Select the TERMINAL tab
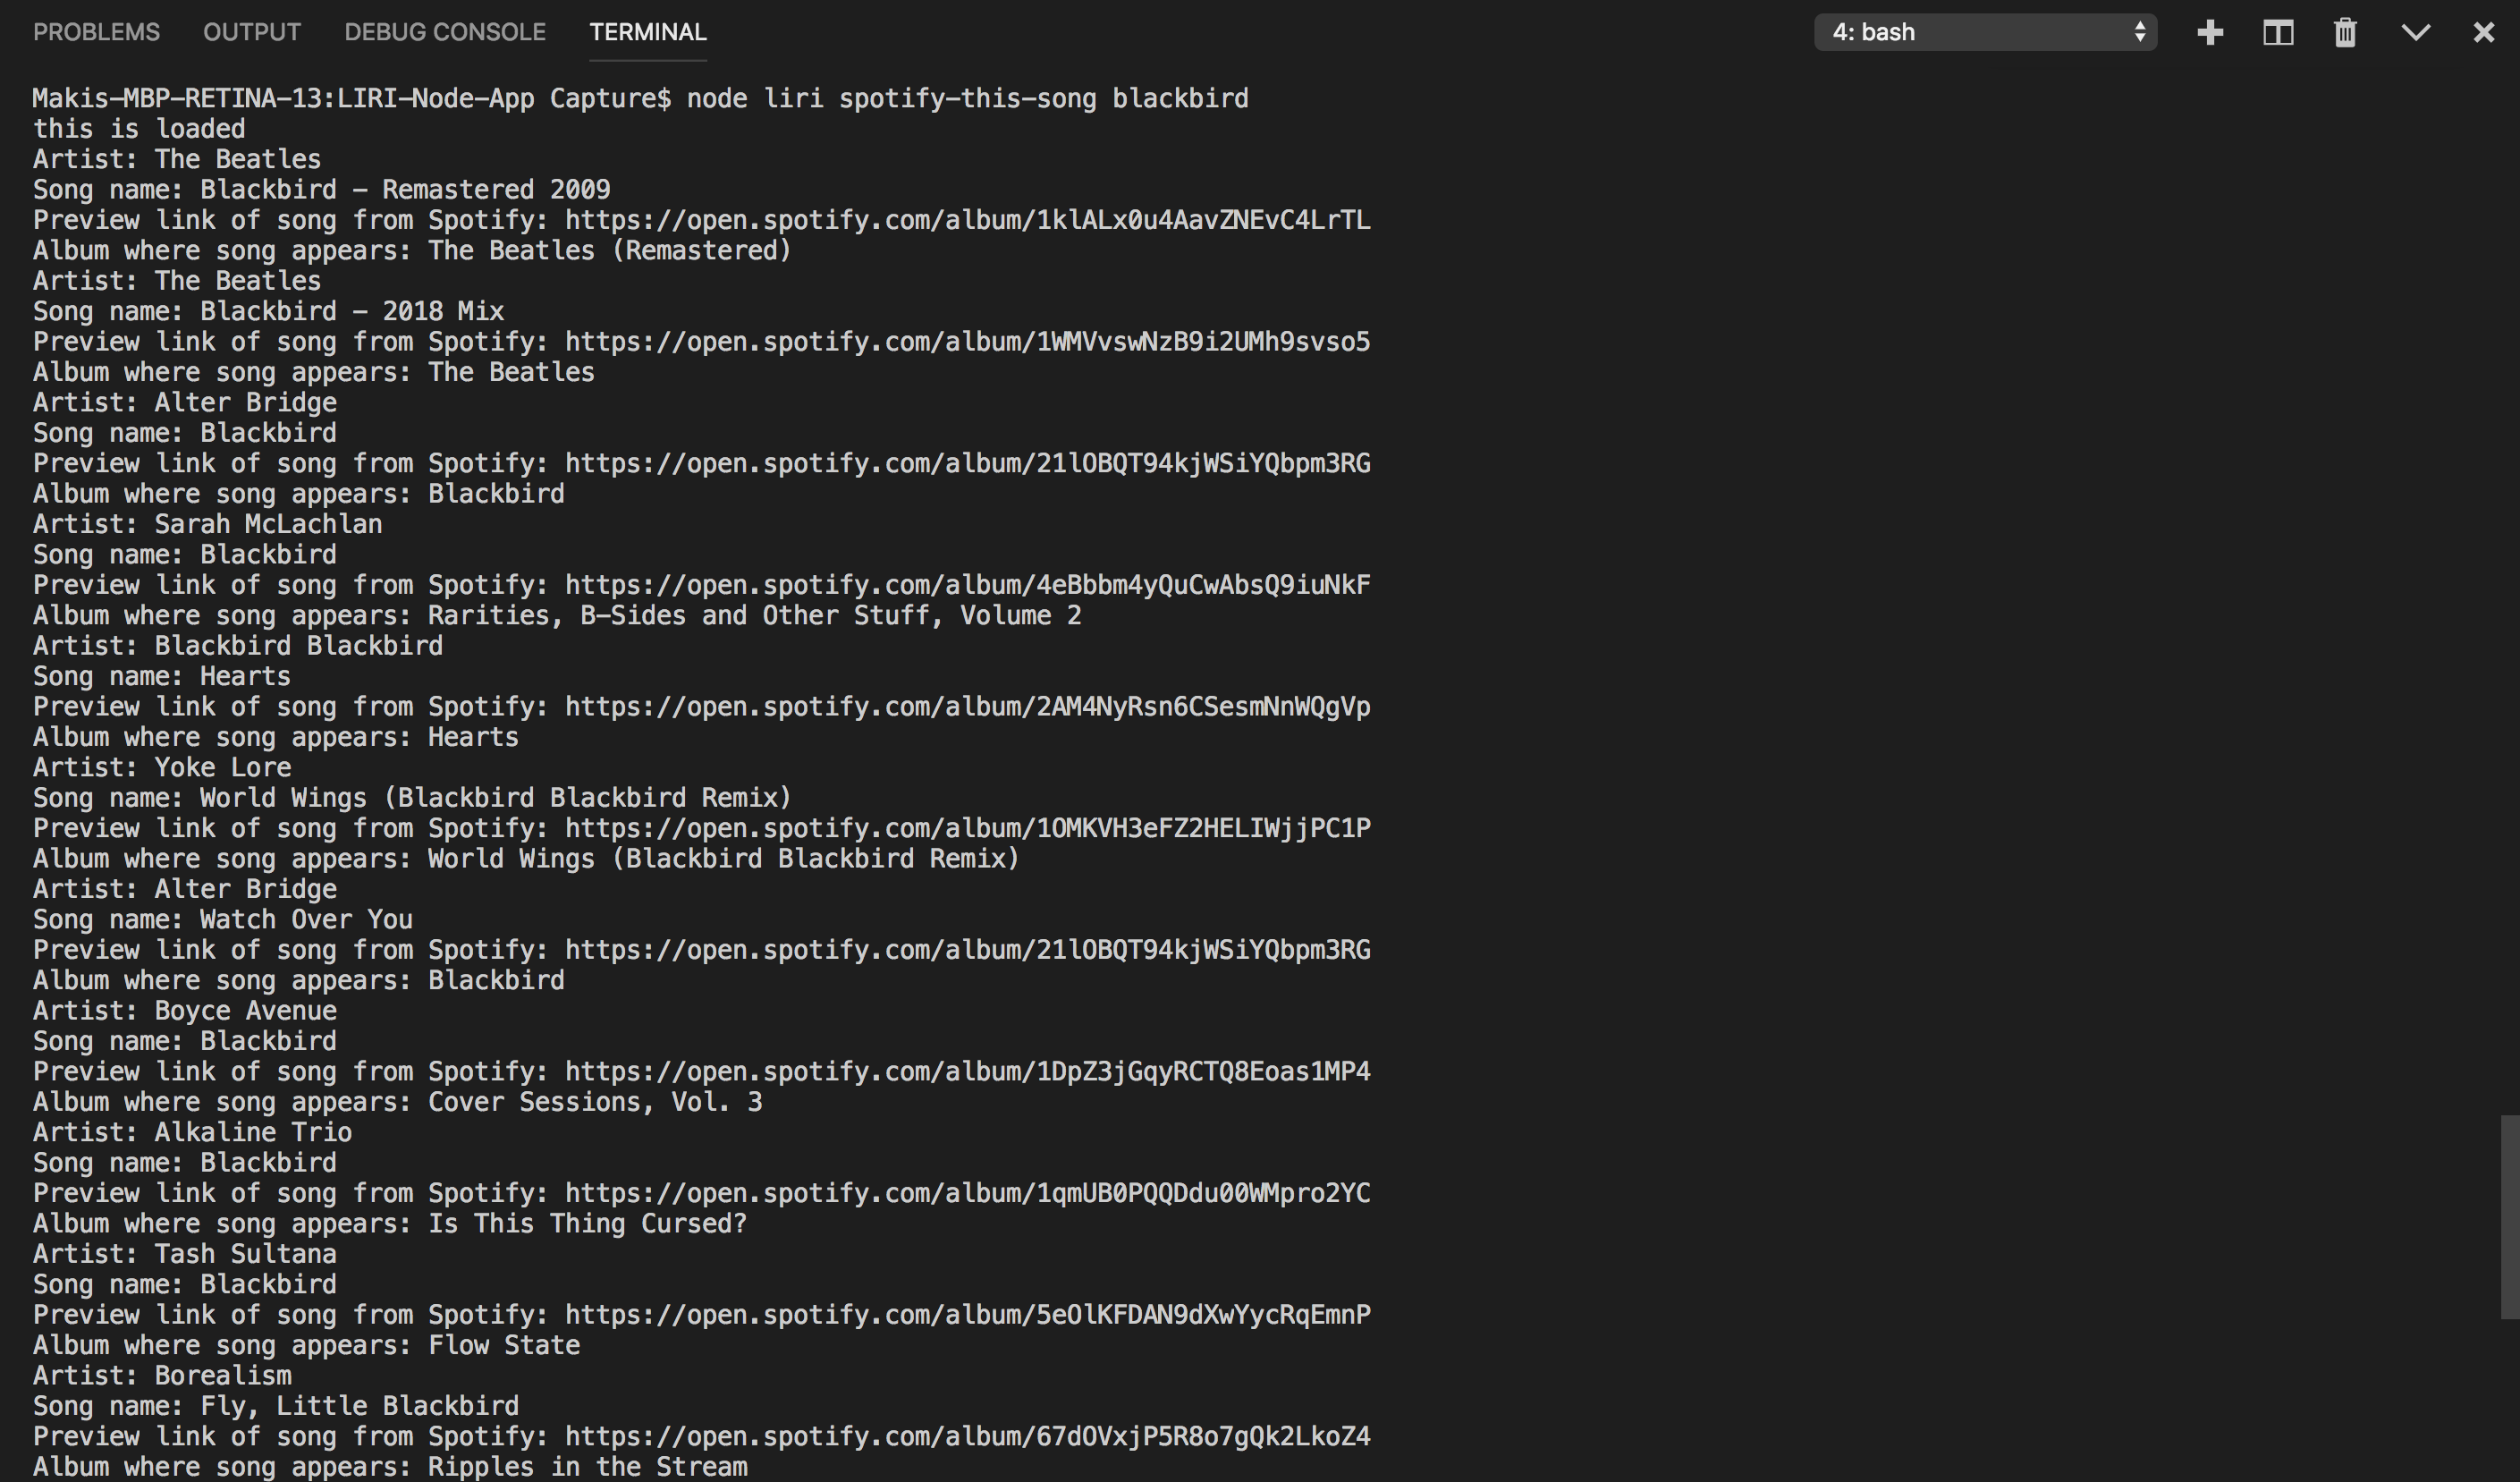Screen dimensions: 2520x1482 tap(648, 32)
